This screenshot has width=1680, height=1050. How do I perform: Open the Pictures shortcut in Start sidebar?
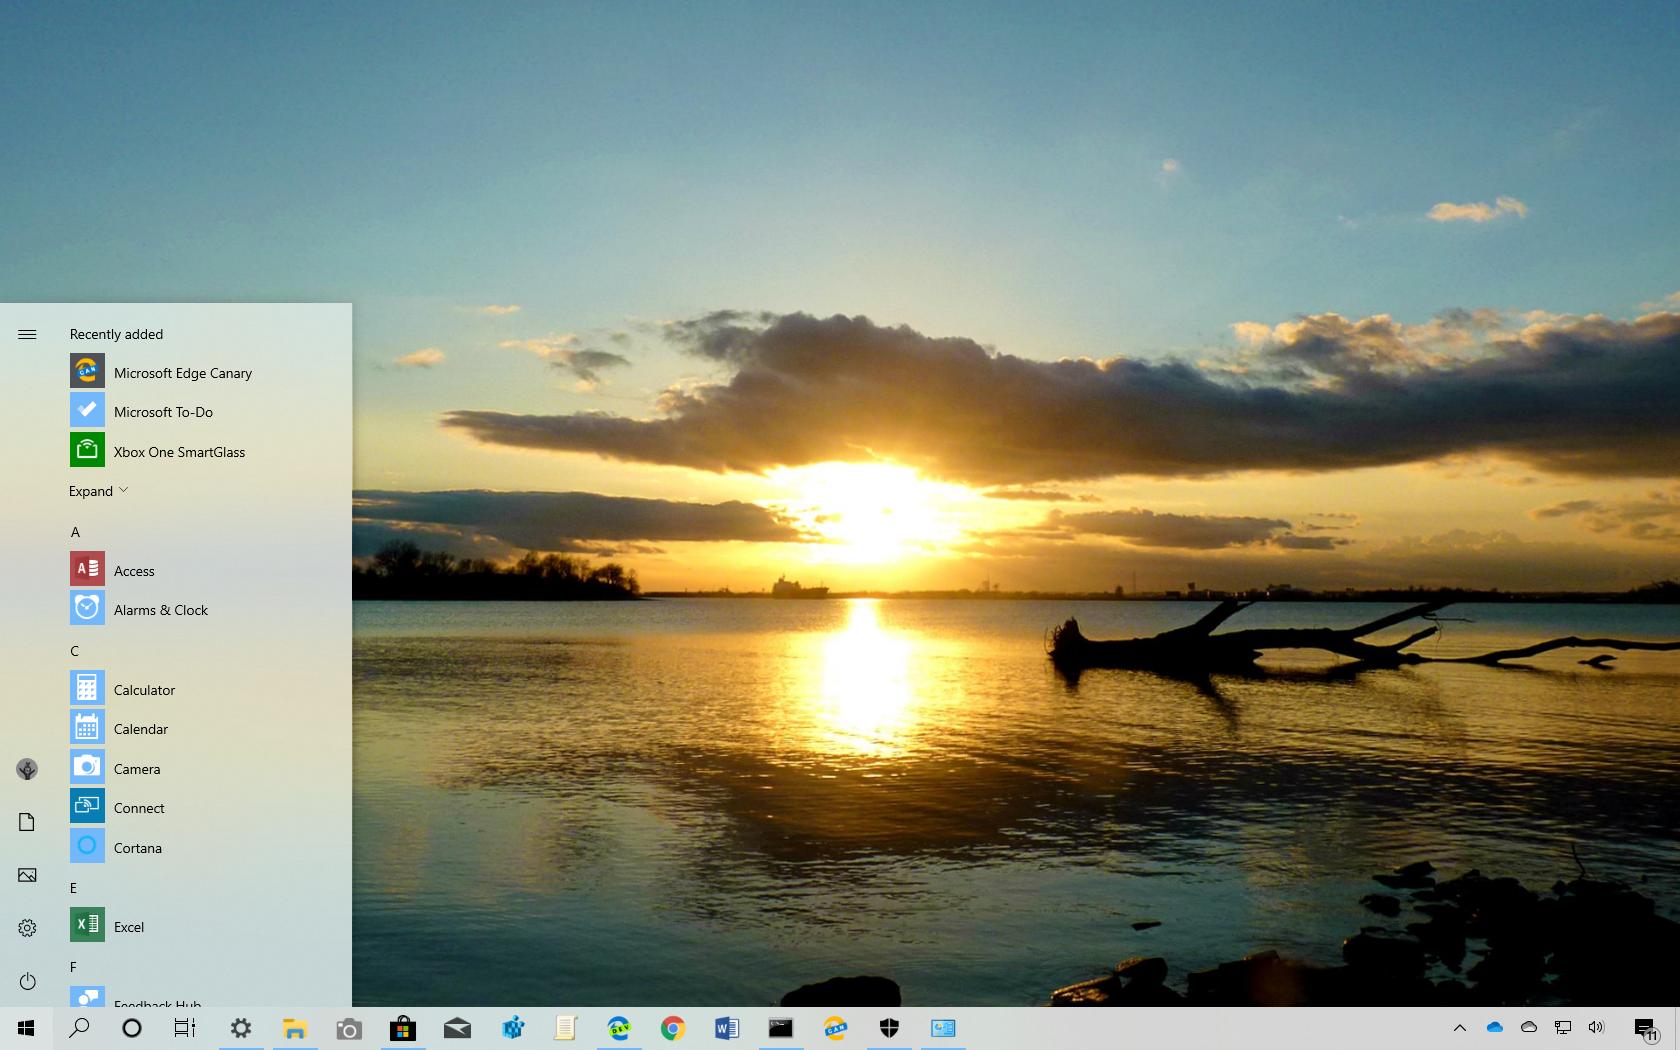tap(27, 875)
